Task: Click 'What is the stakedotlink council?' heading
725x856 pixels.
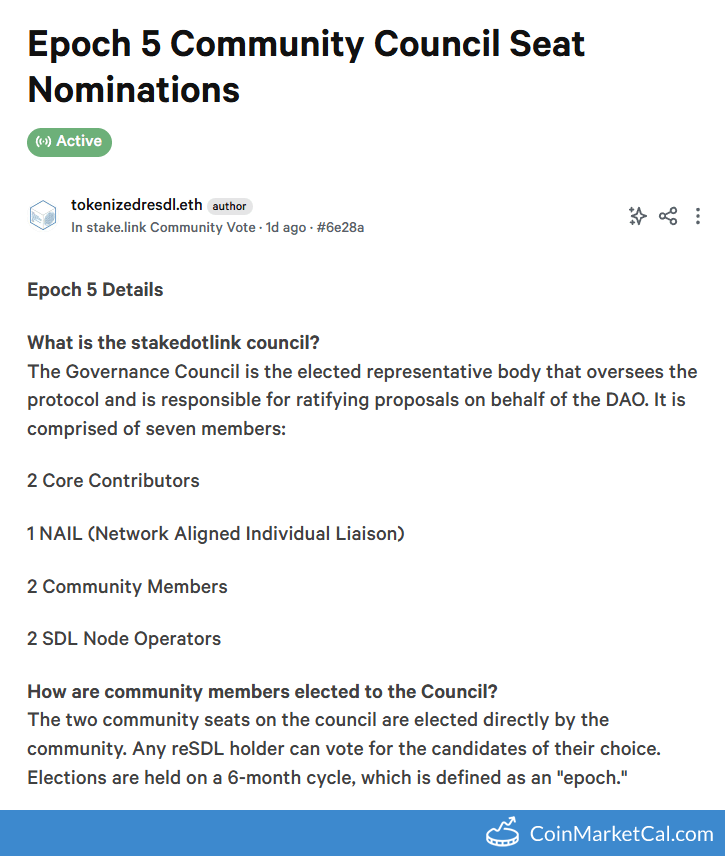Action: [x=173, y=343]
